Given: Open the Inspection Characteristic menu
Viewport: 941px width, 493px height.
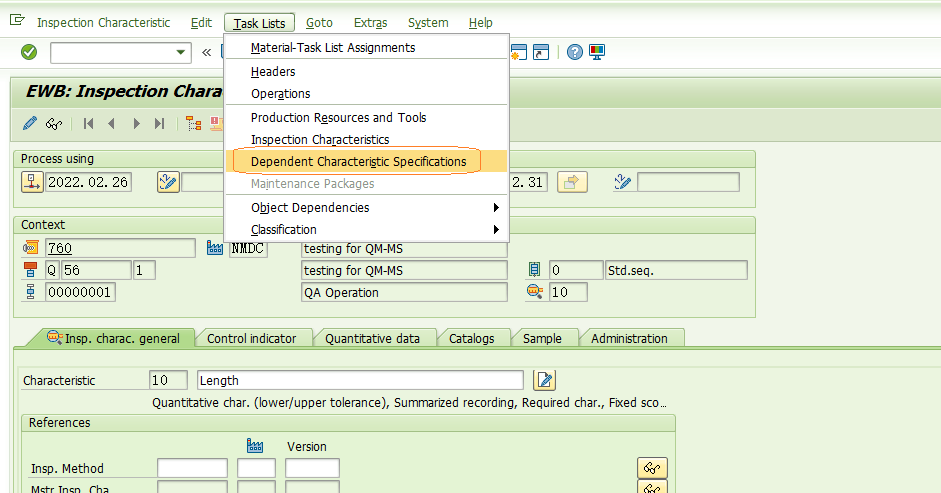Looking at the screenshot, I should [103, 23].
